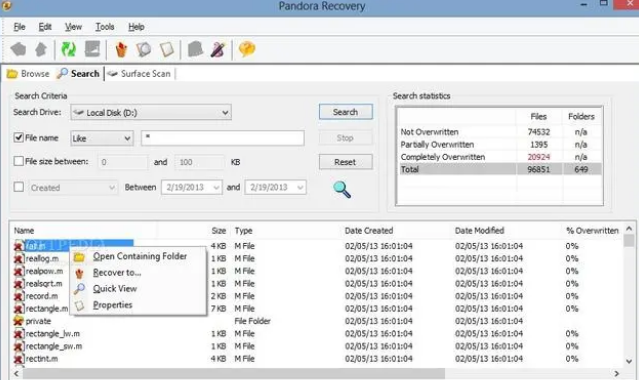Click the green refresh arrows toolbar icon

[x=68, y=49]
